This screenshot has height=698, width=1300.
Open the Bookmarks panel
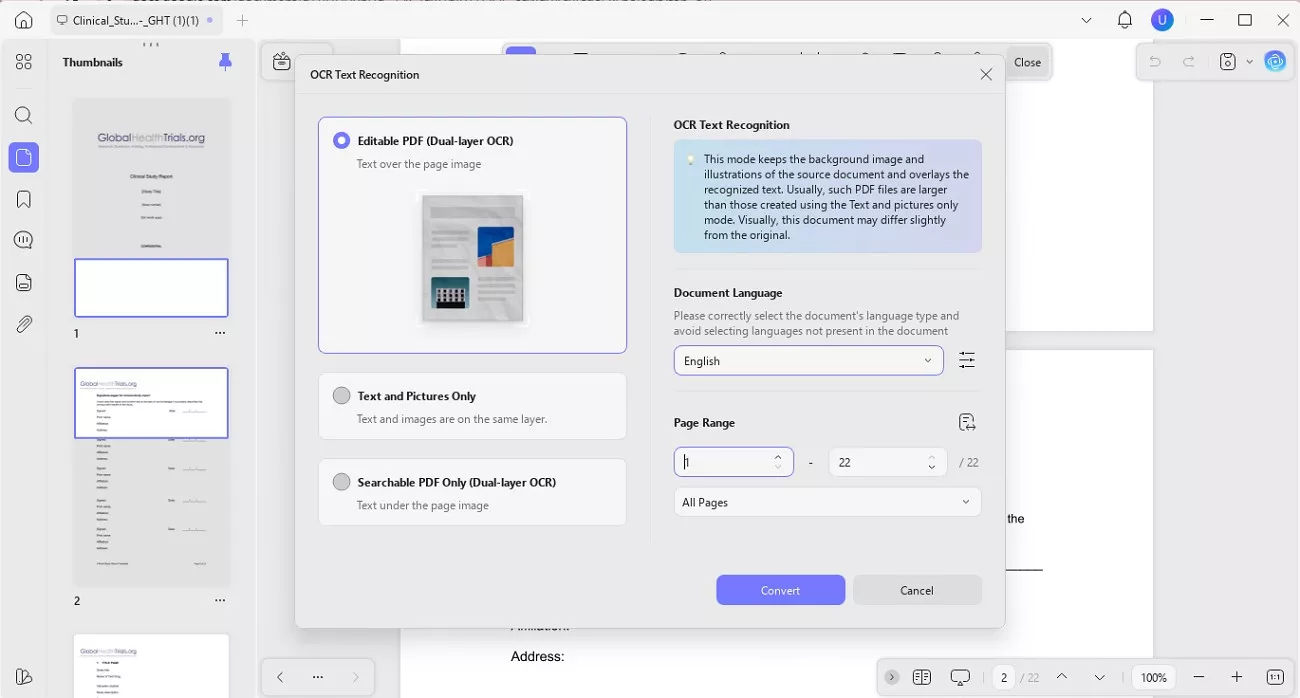click(x=24, y=198)
